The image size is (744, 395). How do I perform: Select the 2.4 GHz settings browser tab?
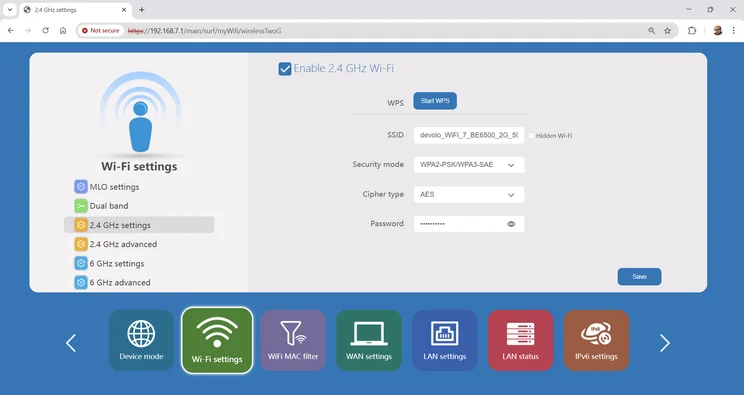(x=75, y=9)
